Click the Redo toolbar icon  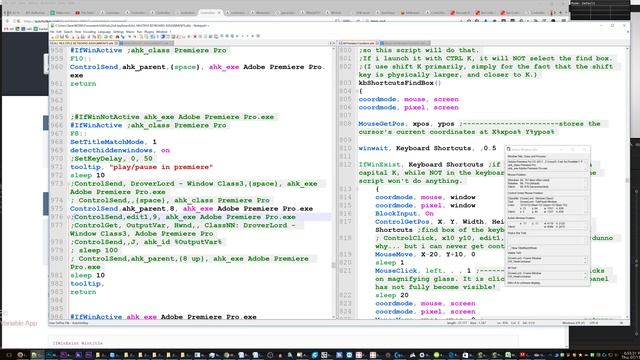pos(111,36)
